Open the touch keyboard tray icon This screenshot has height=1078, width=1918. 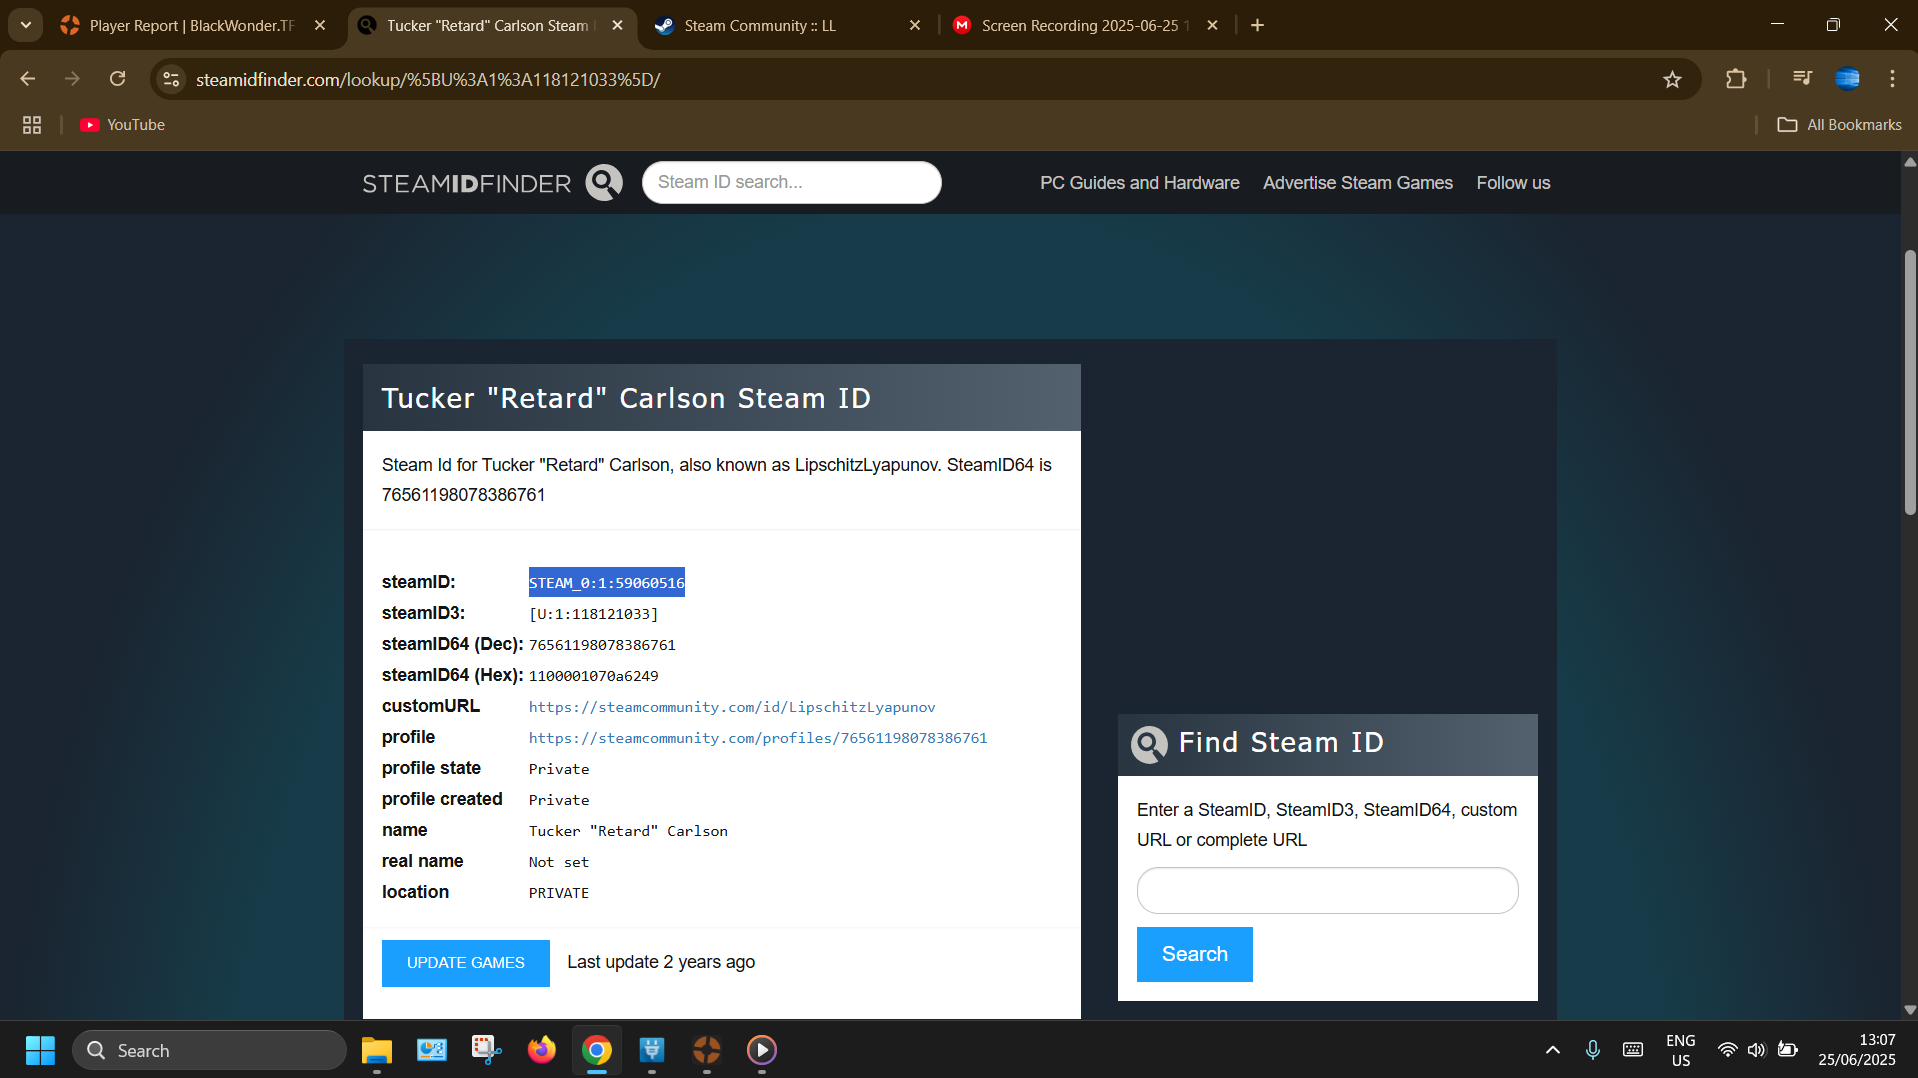(x=1633, y=1050)
